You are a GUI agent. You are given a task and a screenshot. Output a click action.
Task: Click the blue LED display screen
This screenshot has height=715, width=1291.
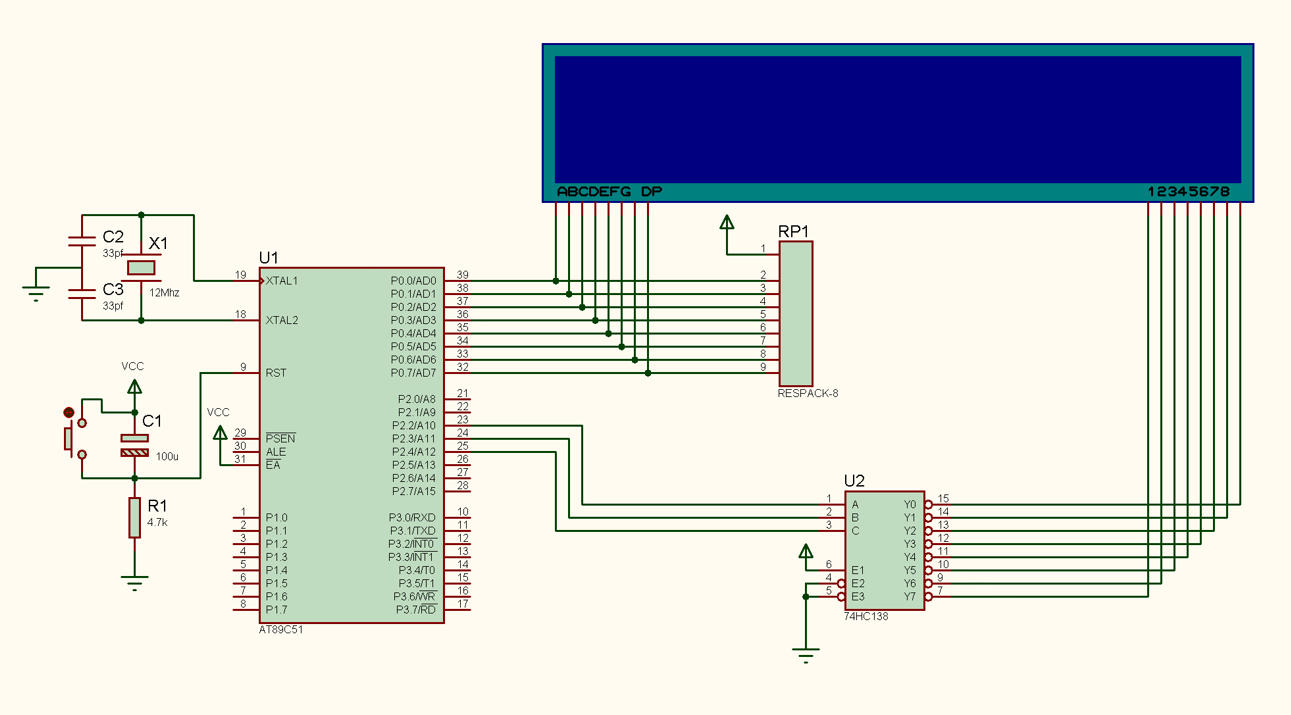pyautogui.click(x=898, y=118)
